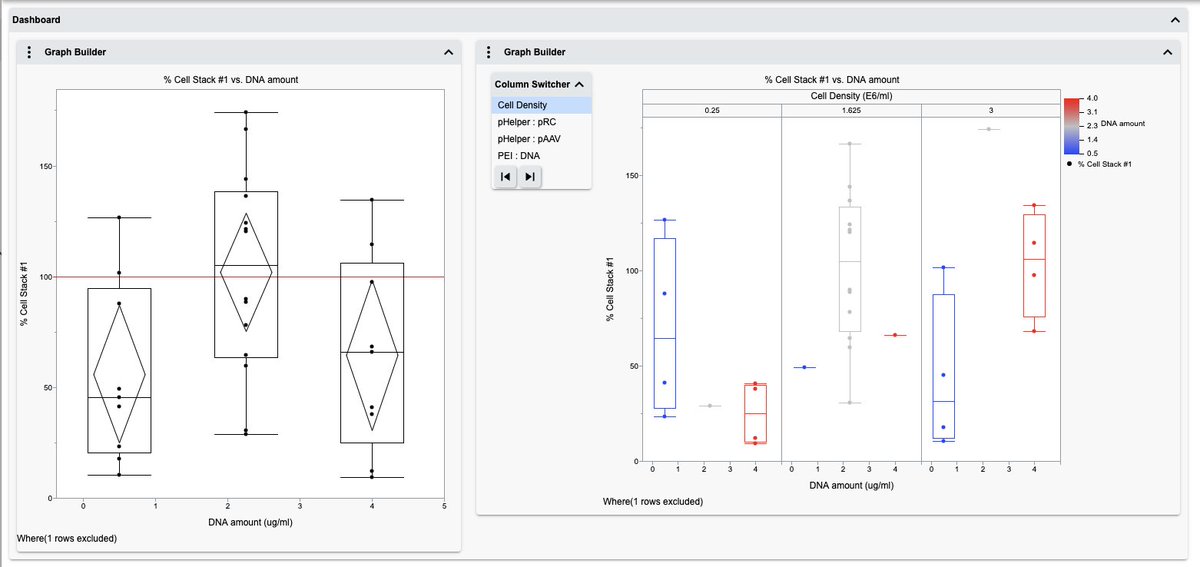Select pHelper : pRC in Column Switcher
This screenshot has height=567, width=1200.
click(x=542, y=122)
